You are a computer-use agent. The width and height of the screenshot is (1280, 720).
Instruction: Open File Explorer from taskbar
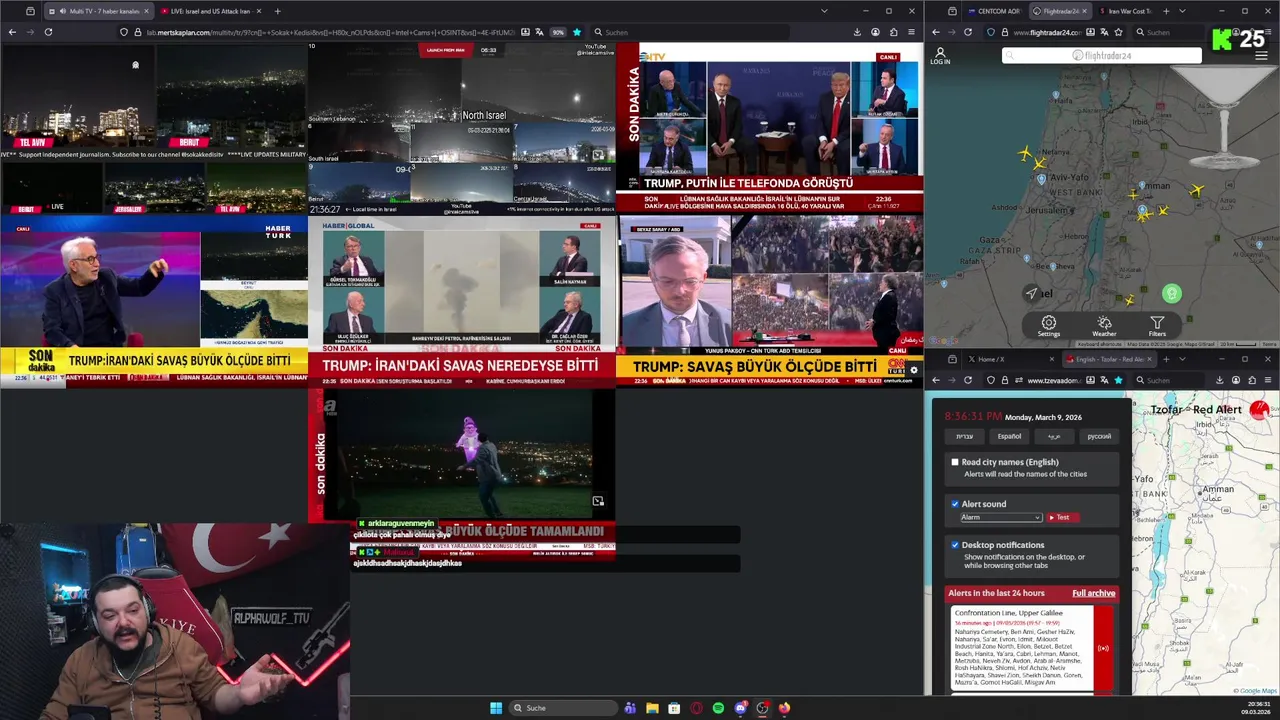(652, 708)
